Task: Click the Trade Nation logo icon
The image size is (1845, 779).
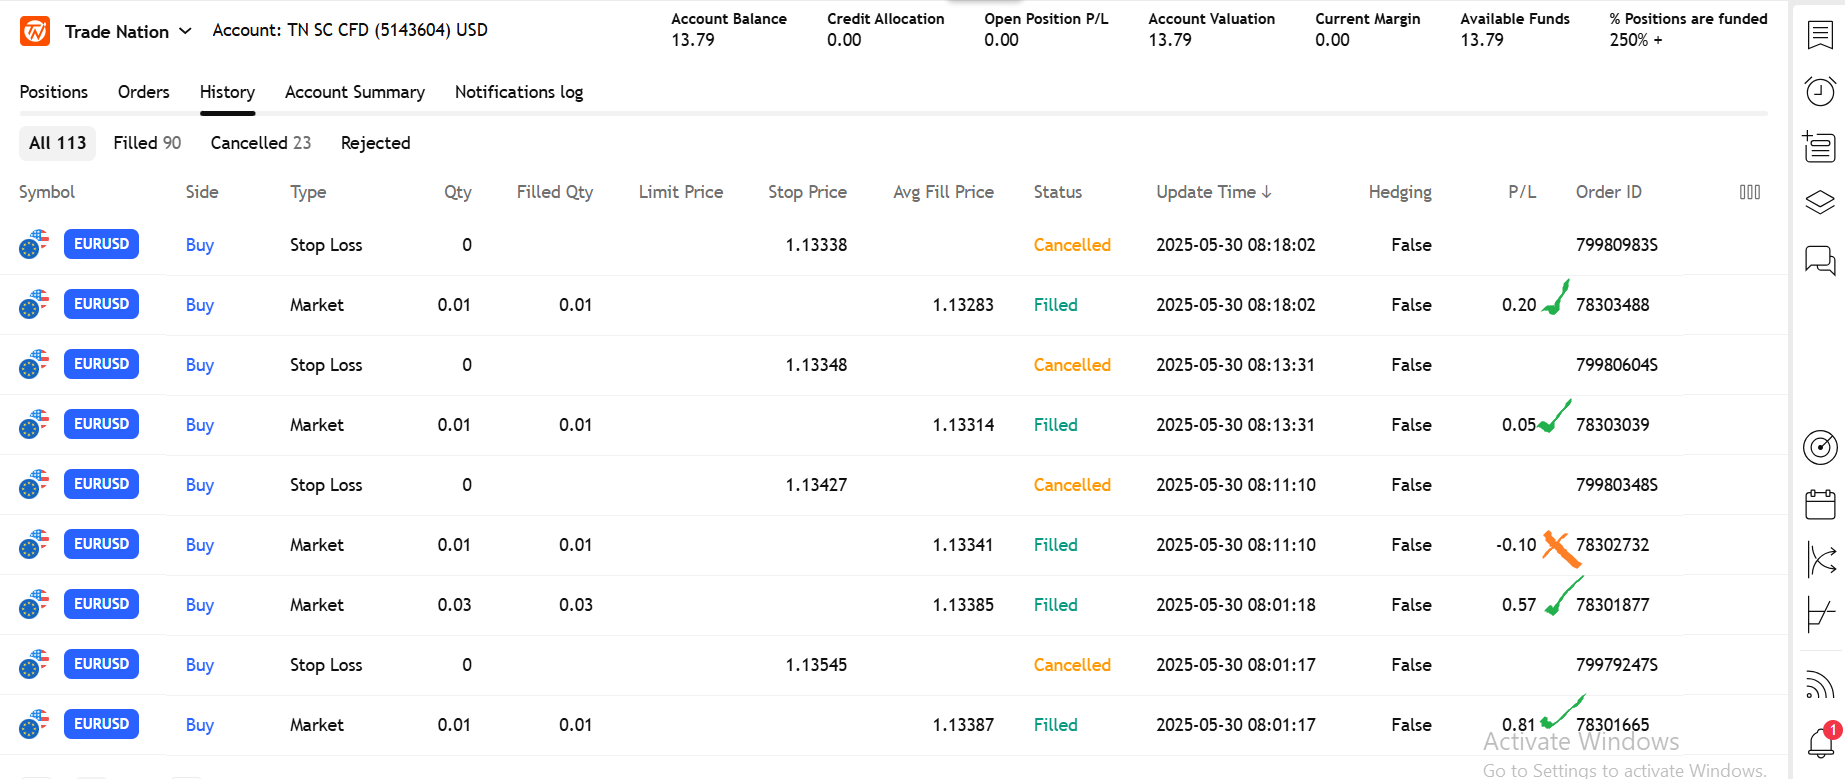Action: (35, 31)
